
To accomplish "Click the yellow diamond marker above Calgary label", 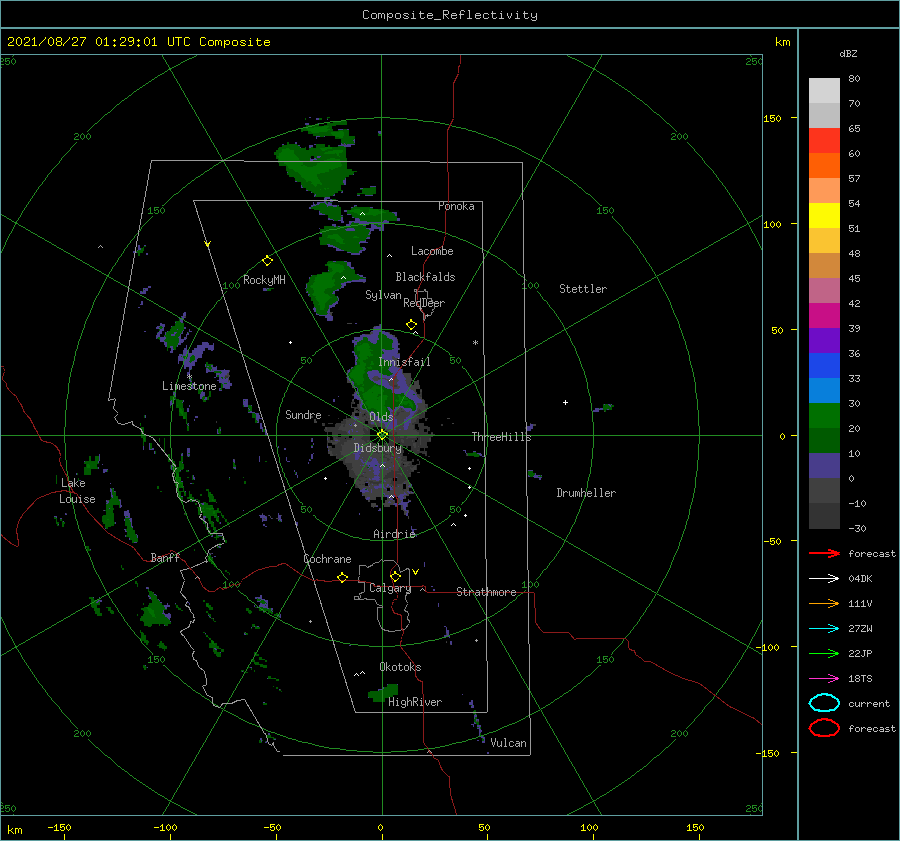I will 395,576.
